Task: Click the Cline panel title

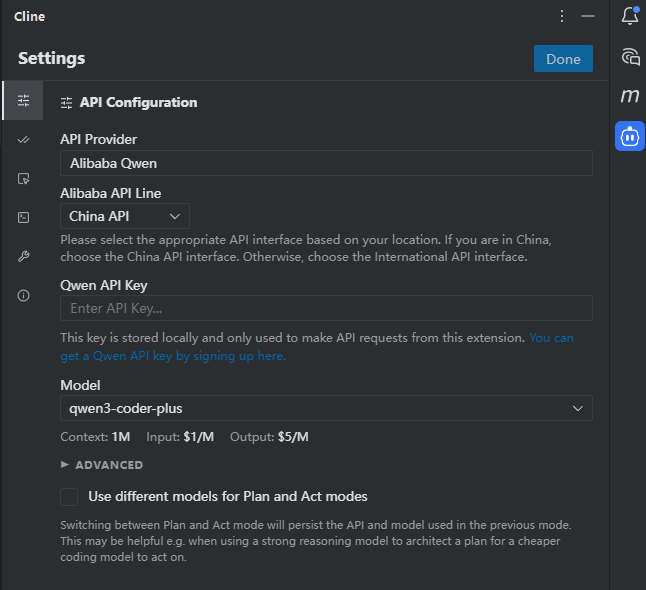Action: (30, 16)
